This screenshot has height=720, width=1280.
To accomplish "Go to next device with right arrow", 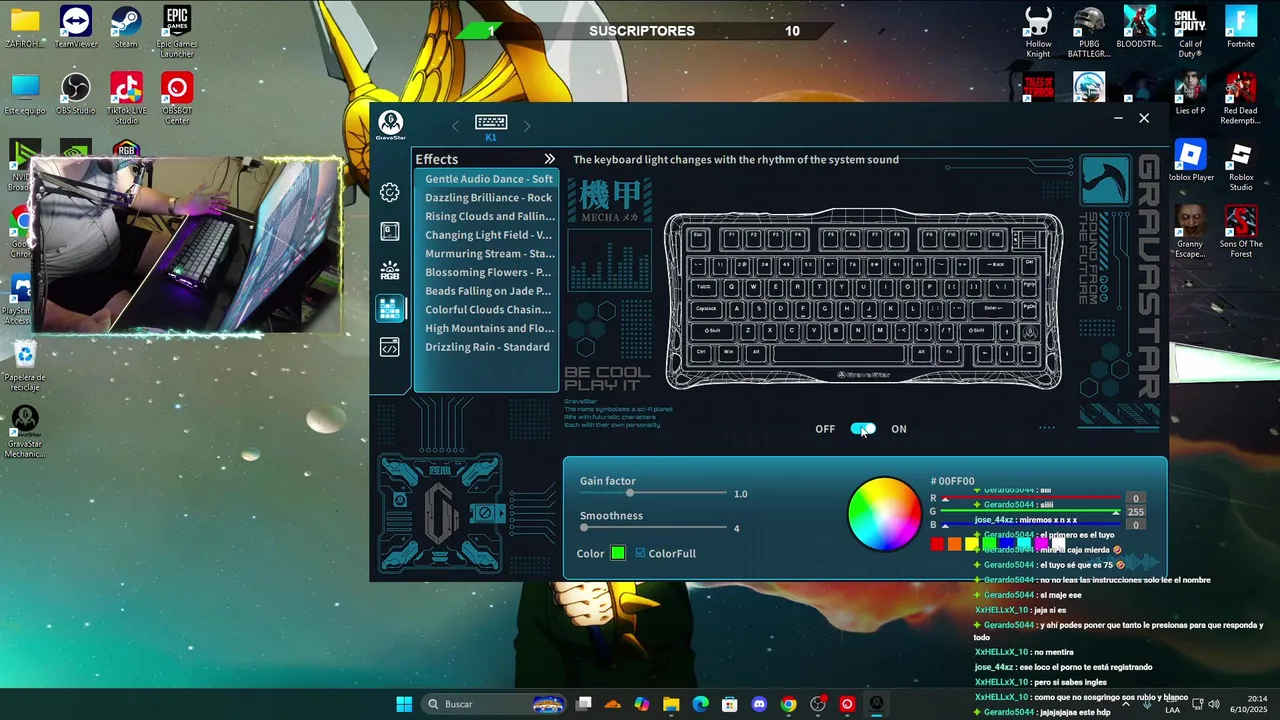I will coord(527,125).
